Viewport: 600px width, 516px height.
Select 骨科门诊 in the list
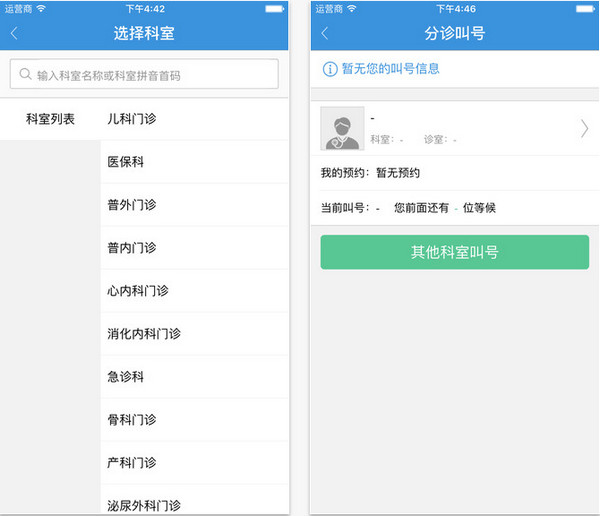point(132,420)
